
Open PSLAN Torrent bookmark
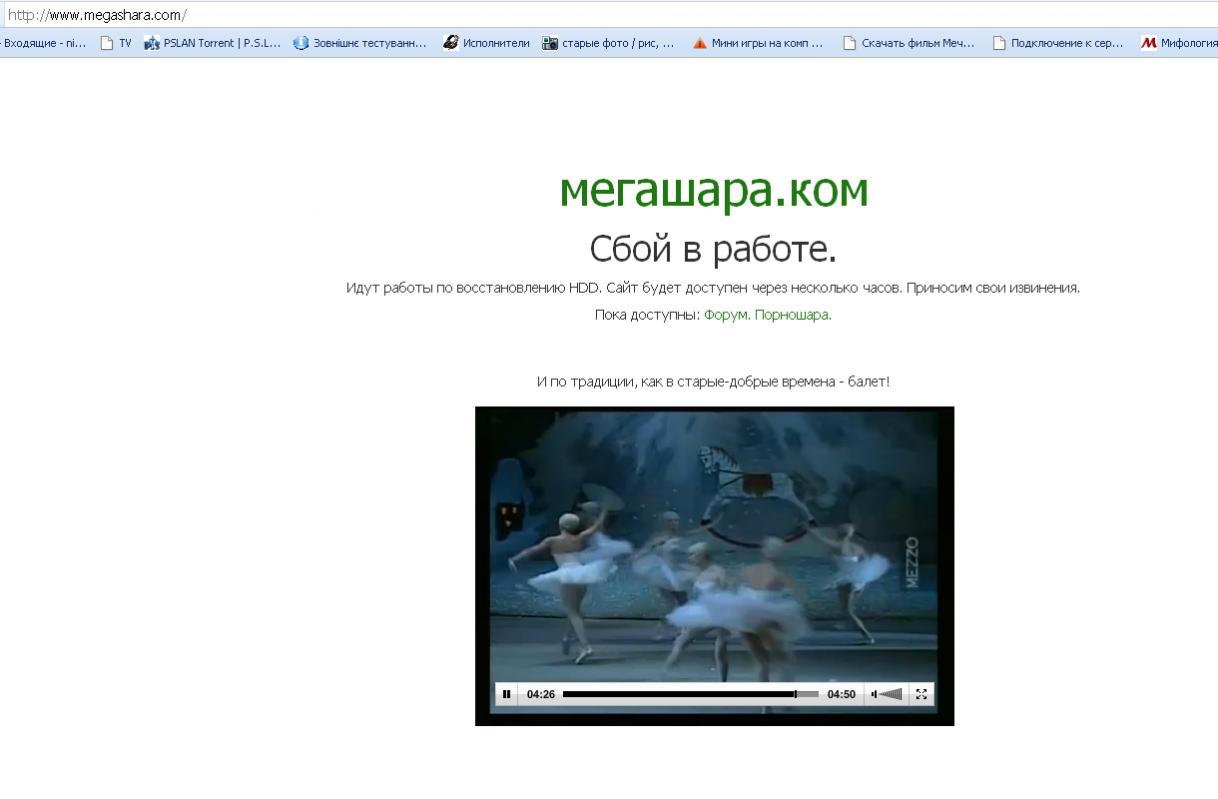(x=212, y=43)
